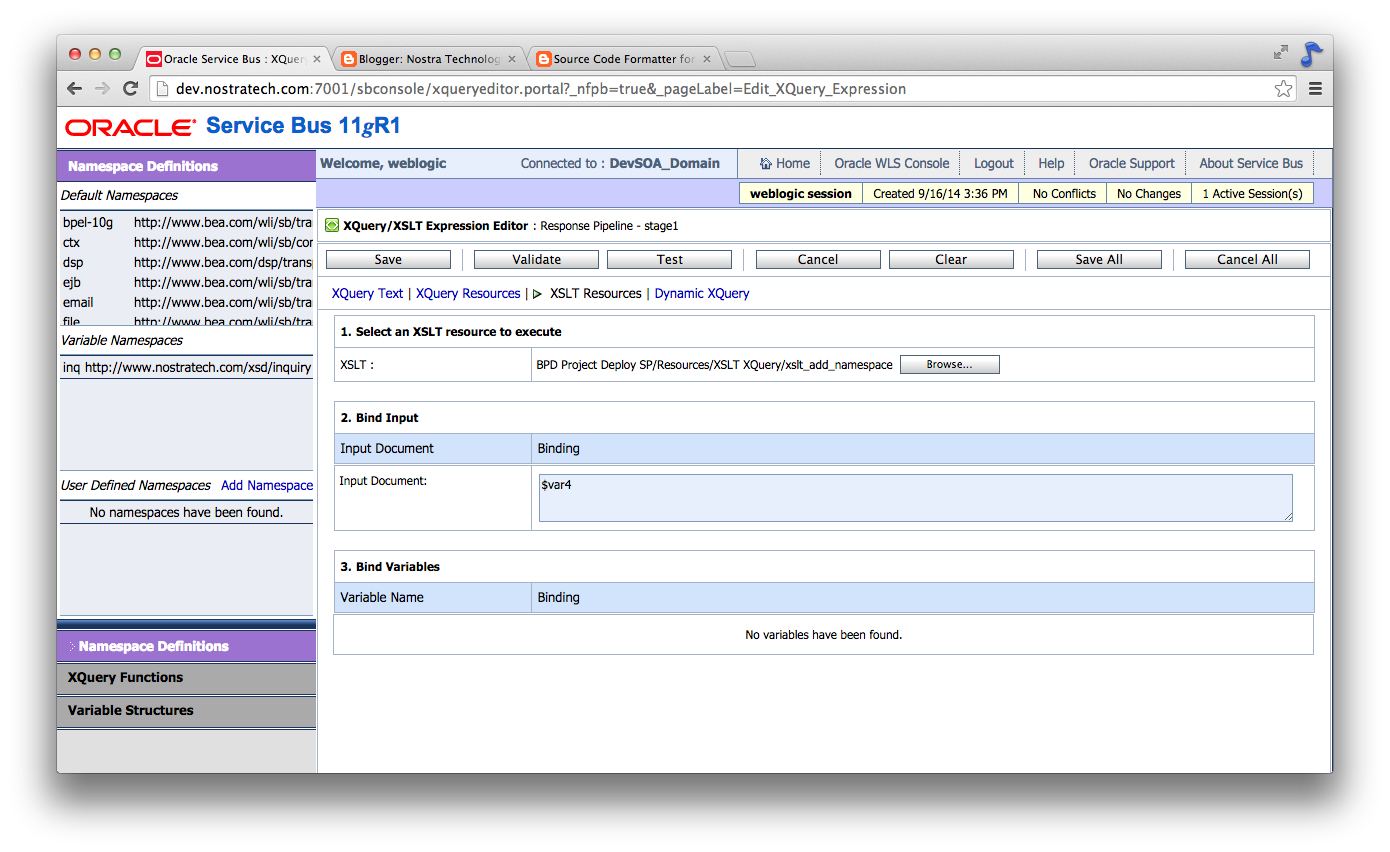Viewport: 1390px width, 852px height.
Task: Click the Validate button
Action: point(536,260)
